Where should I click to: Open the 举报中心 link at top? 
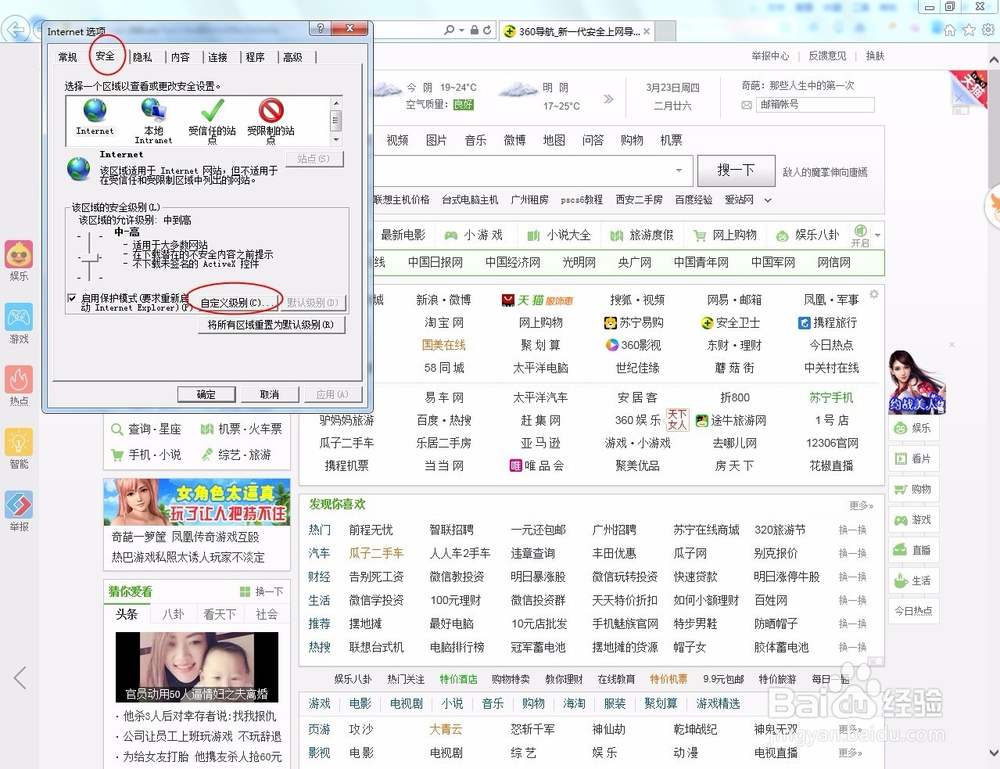coord(770,55)
